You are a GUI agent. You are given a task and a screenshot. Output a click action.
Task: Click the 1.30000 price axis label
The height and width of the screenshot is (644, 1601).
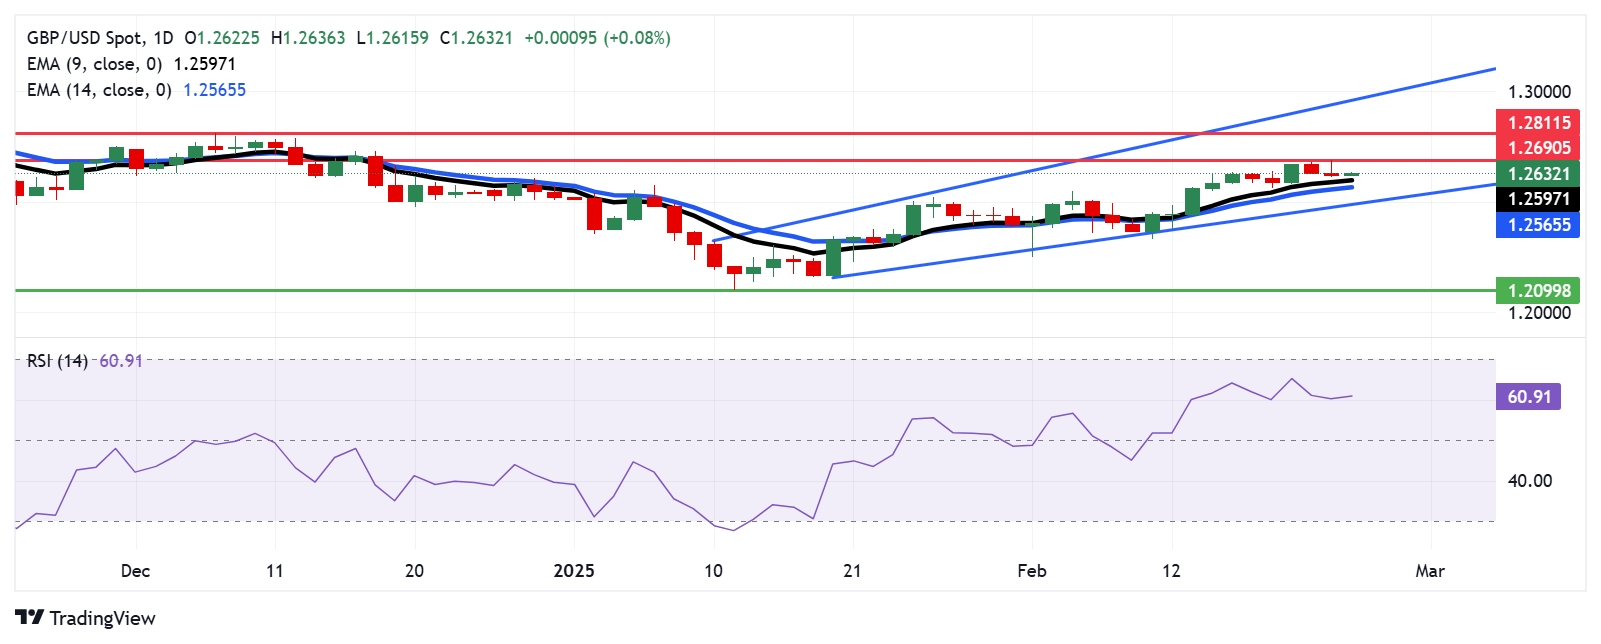point(1539,92)
